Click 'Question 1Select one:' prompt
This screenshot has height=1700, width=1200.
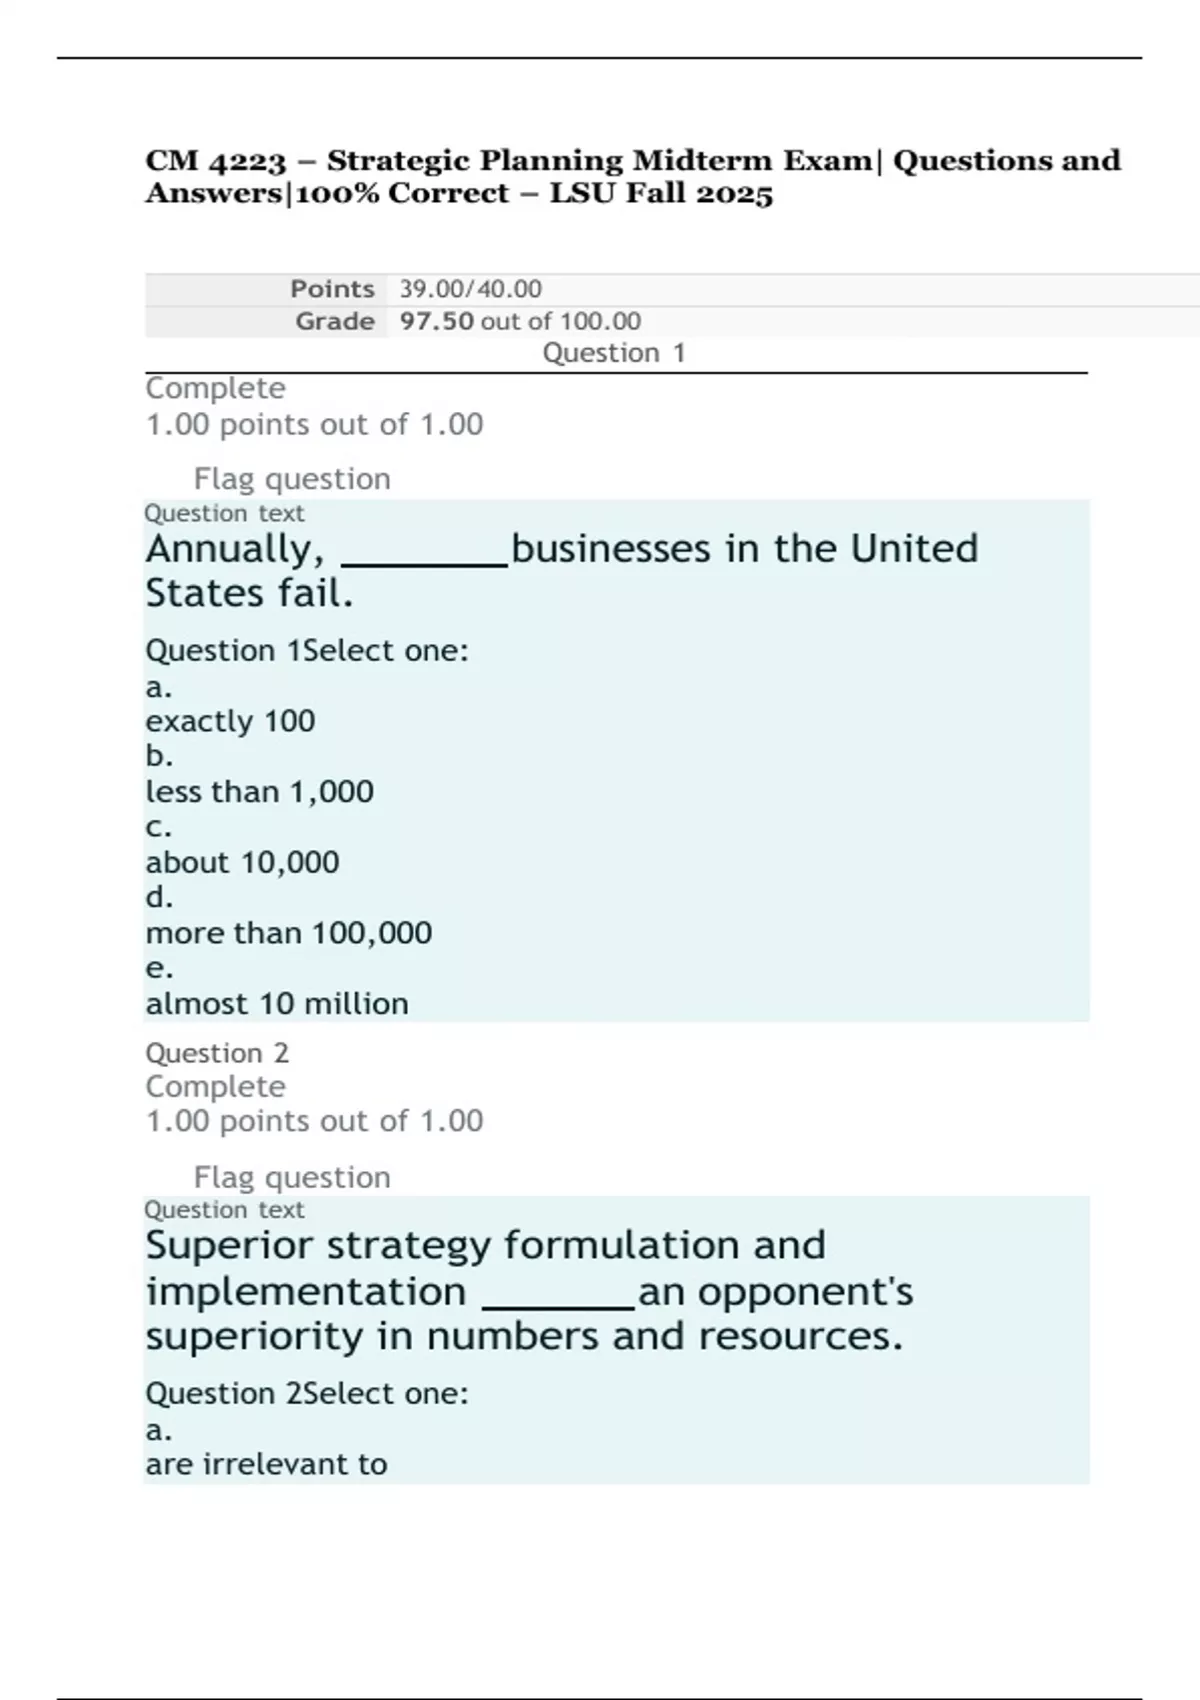coord(307,651)
